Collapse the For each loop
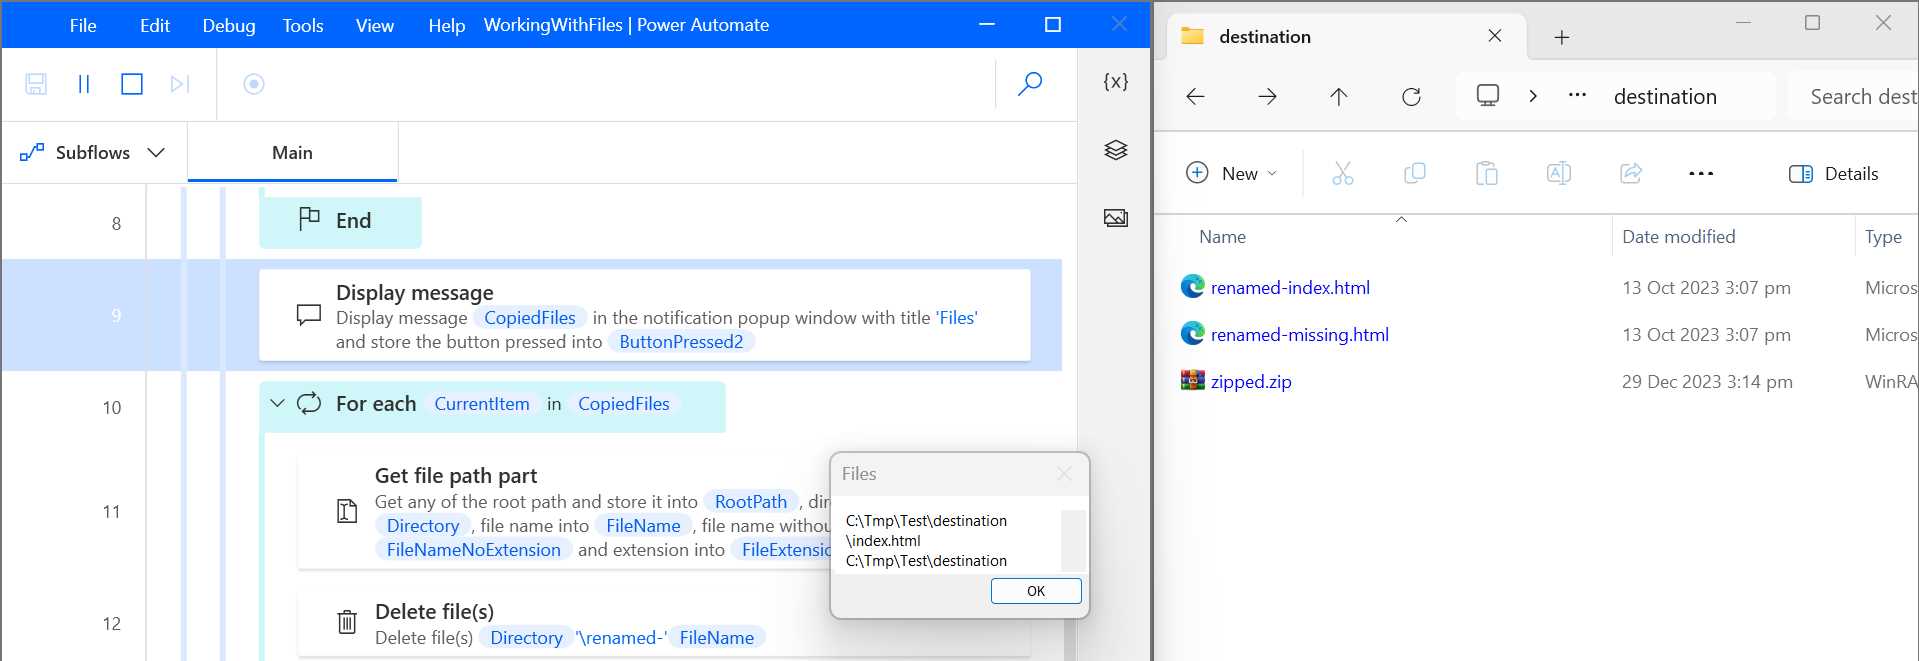 277,404
